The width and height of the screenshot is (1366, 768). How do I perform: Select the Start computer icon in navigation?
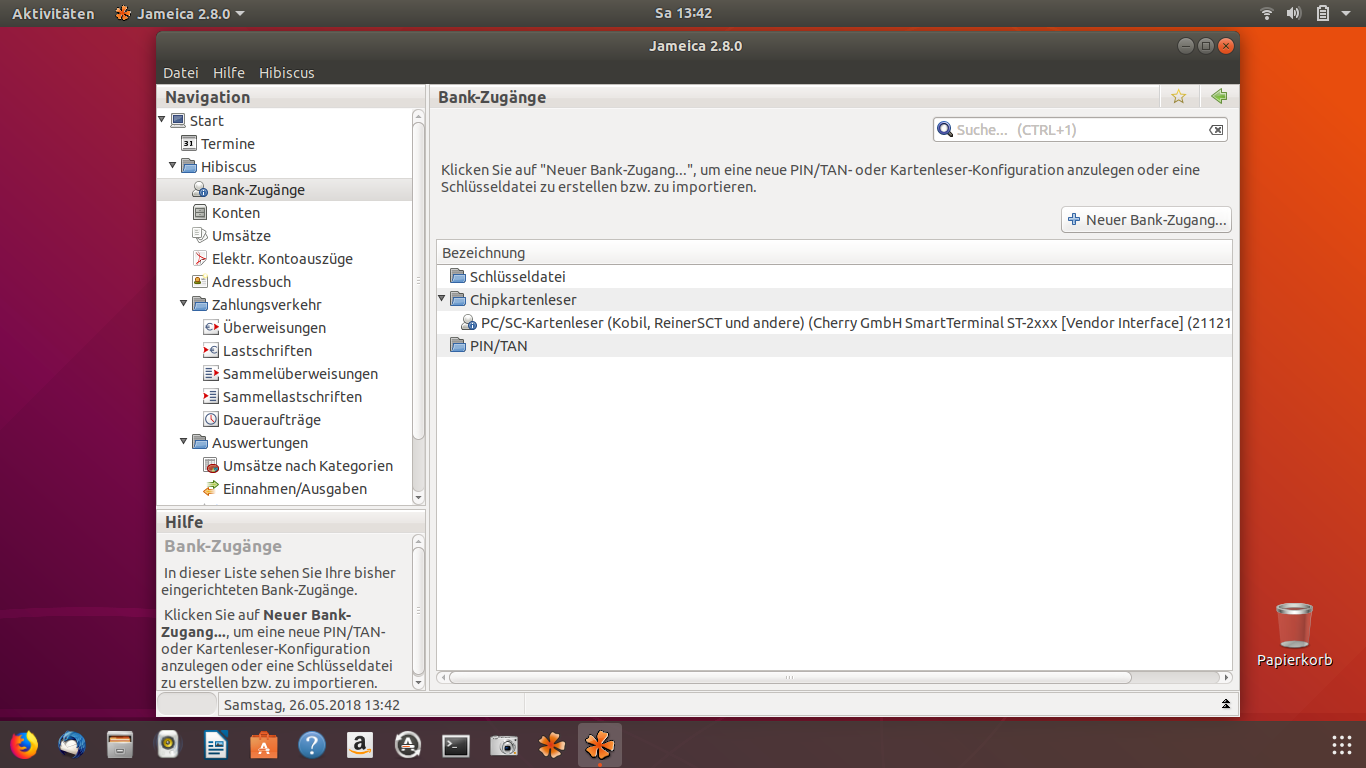pyautogui.click(x=178, y=120)
